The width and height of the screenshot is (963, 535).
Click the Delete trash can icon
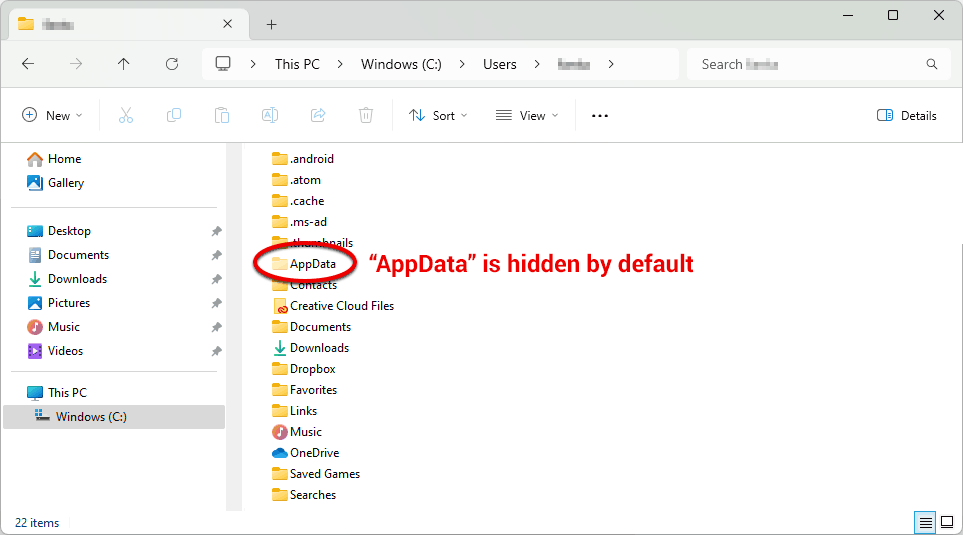click(366, 116)
